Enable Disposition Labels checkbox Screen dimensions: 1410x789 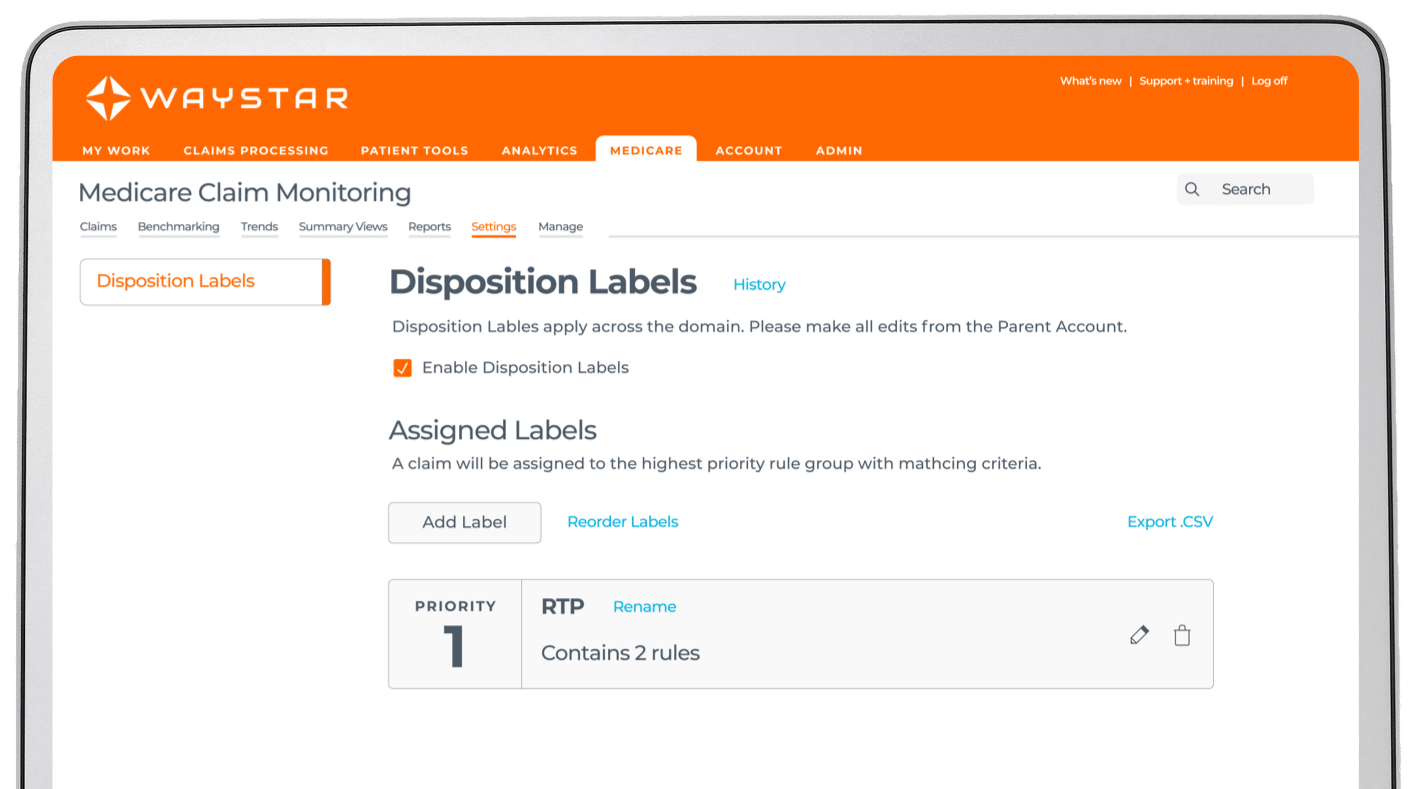click(x=401, y=368)
